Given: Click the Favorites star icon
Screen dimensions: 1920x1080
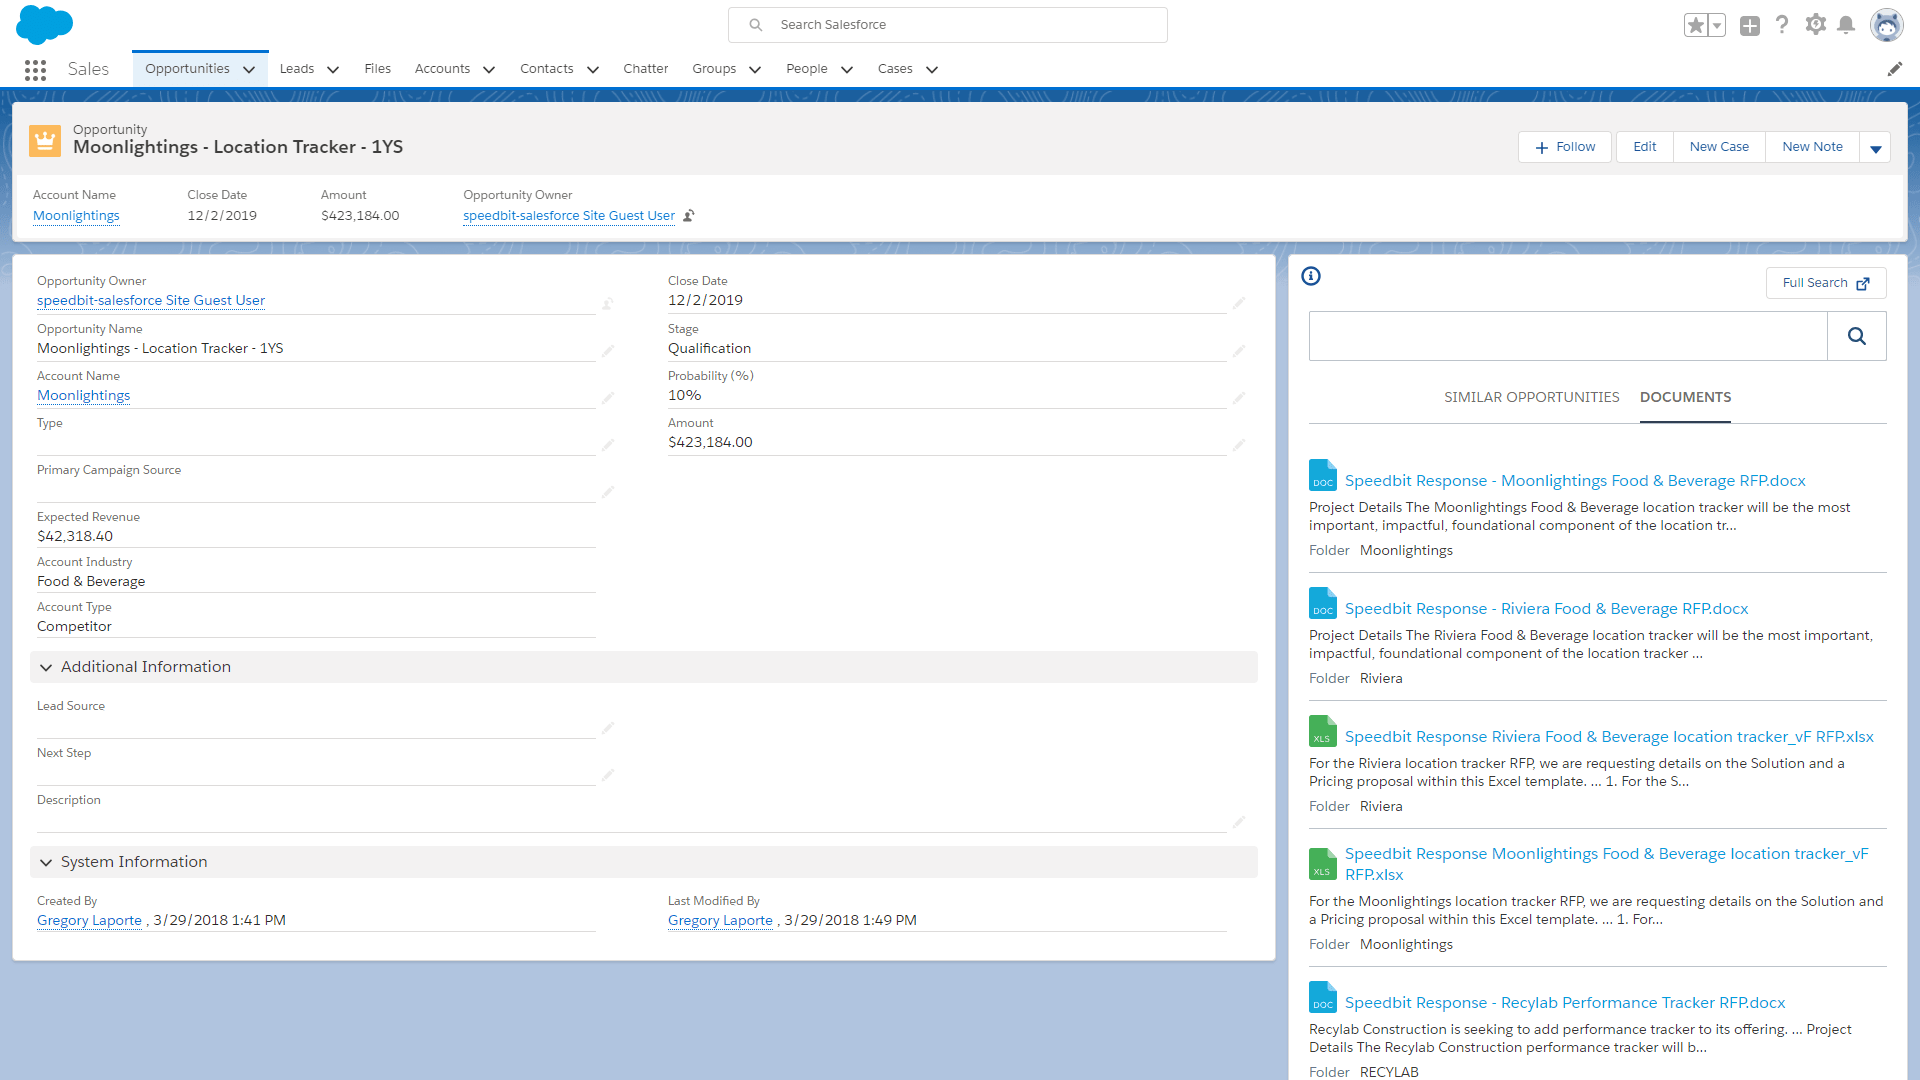Looking at the screenshot, I should pos(1695,25).
